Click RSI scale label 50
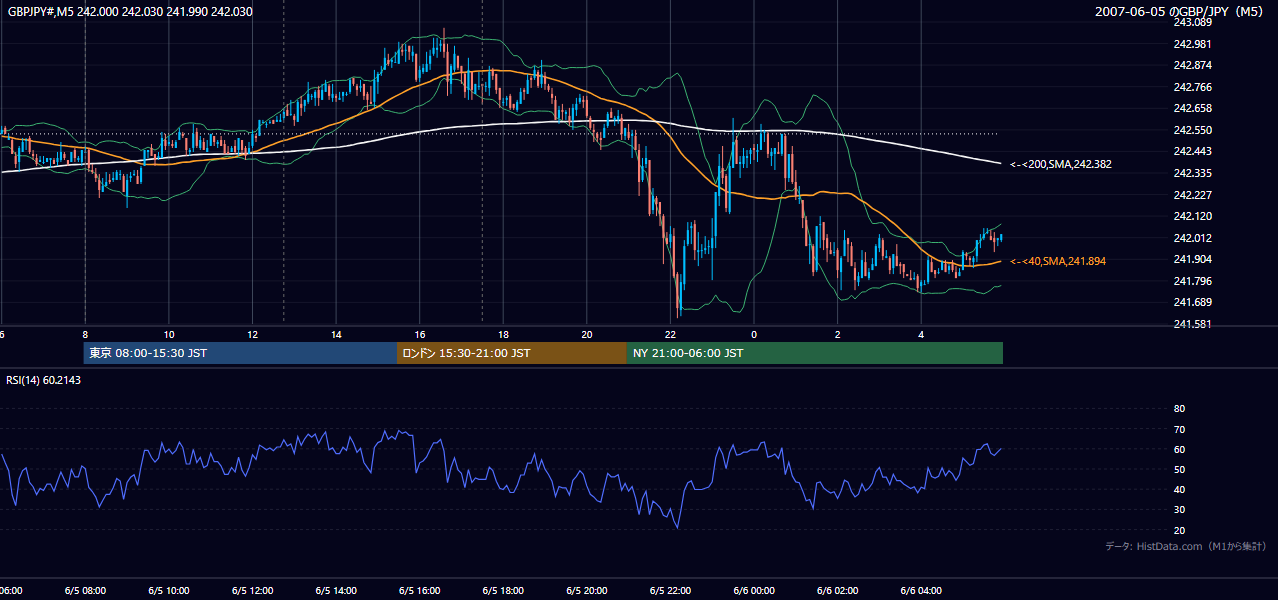Image resolution: width=1278 pixels, height=600 pixels. point(1179,469)
